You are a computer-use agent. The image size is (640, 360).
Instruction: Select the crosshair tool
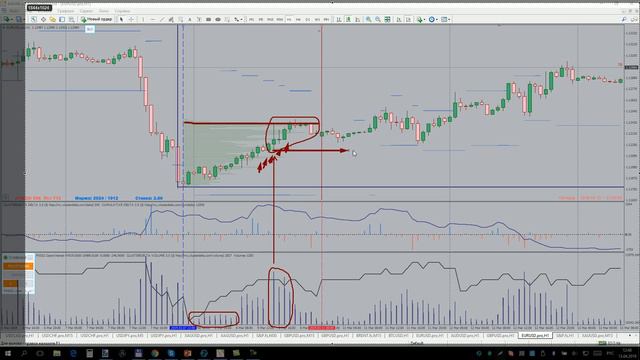click(x=131, y=19)
